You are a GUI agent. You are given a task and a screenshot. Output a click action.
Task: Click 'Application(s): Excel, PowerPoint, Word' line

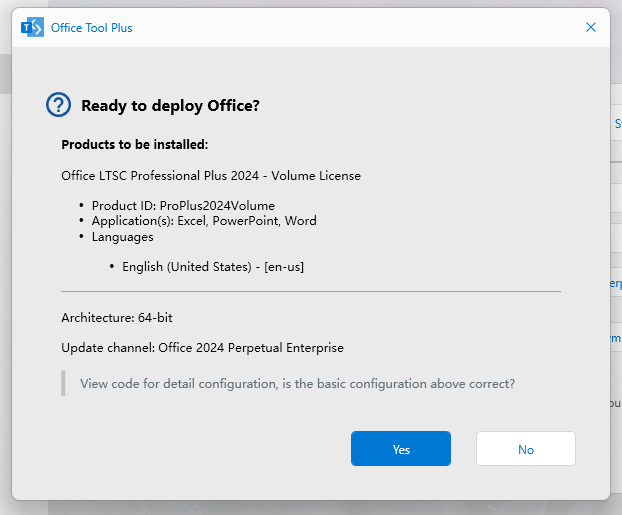click(204, 221)
